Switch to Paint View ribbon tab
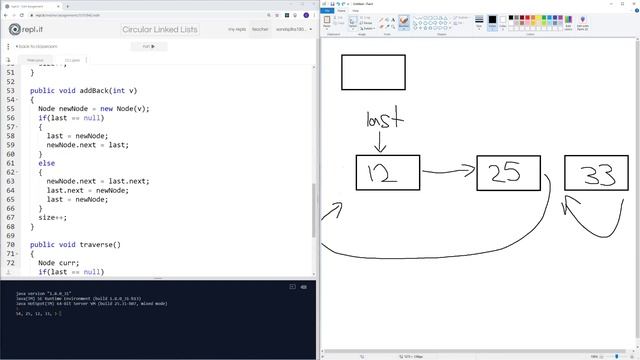640x360 pixels. [x=356, y=11]
